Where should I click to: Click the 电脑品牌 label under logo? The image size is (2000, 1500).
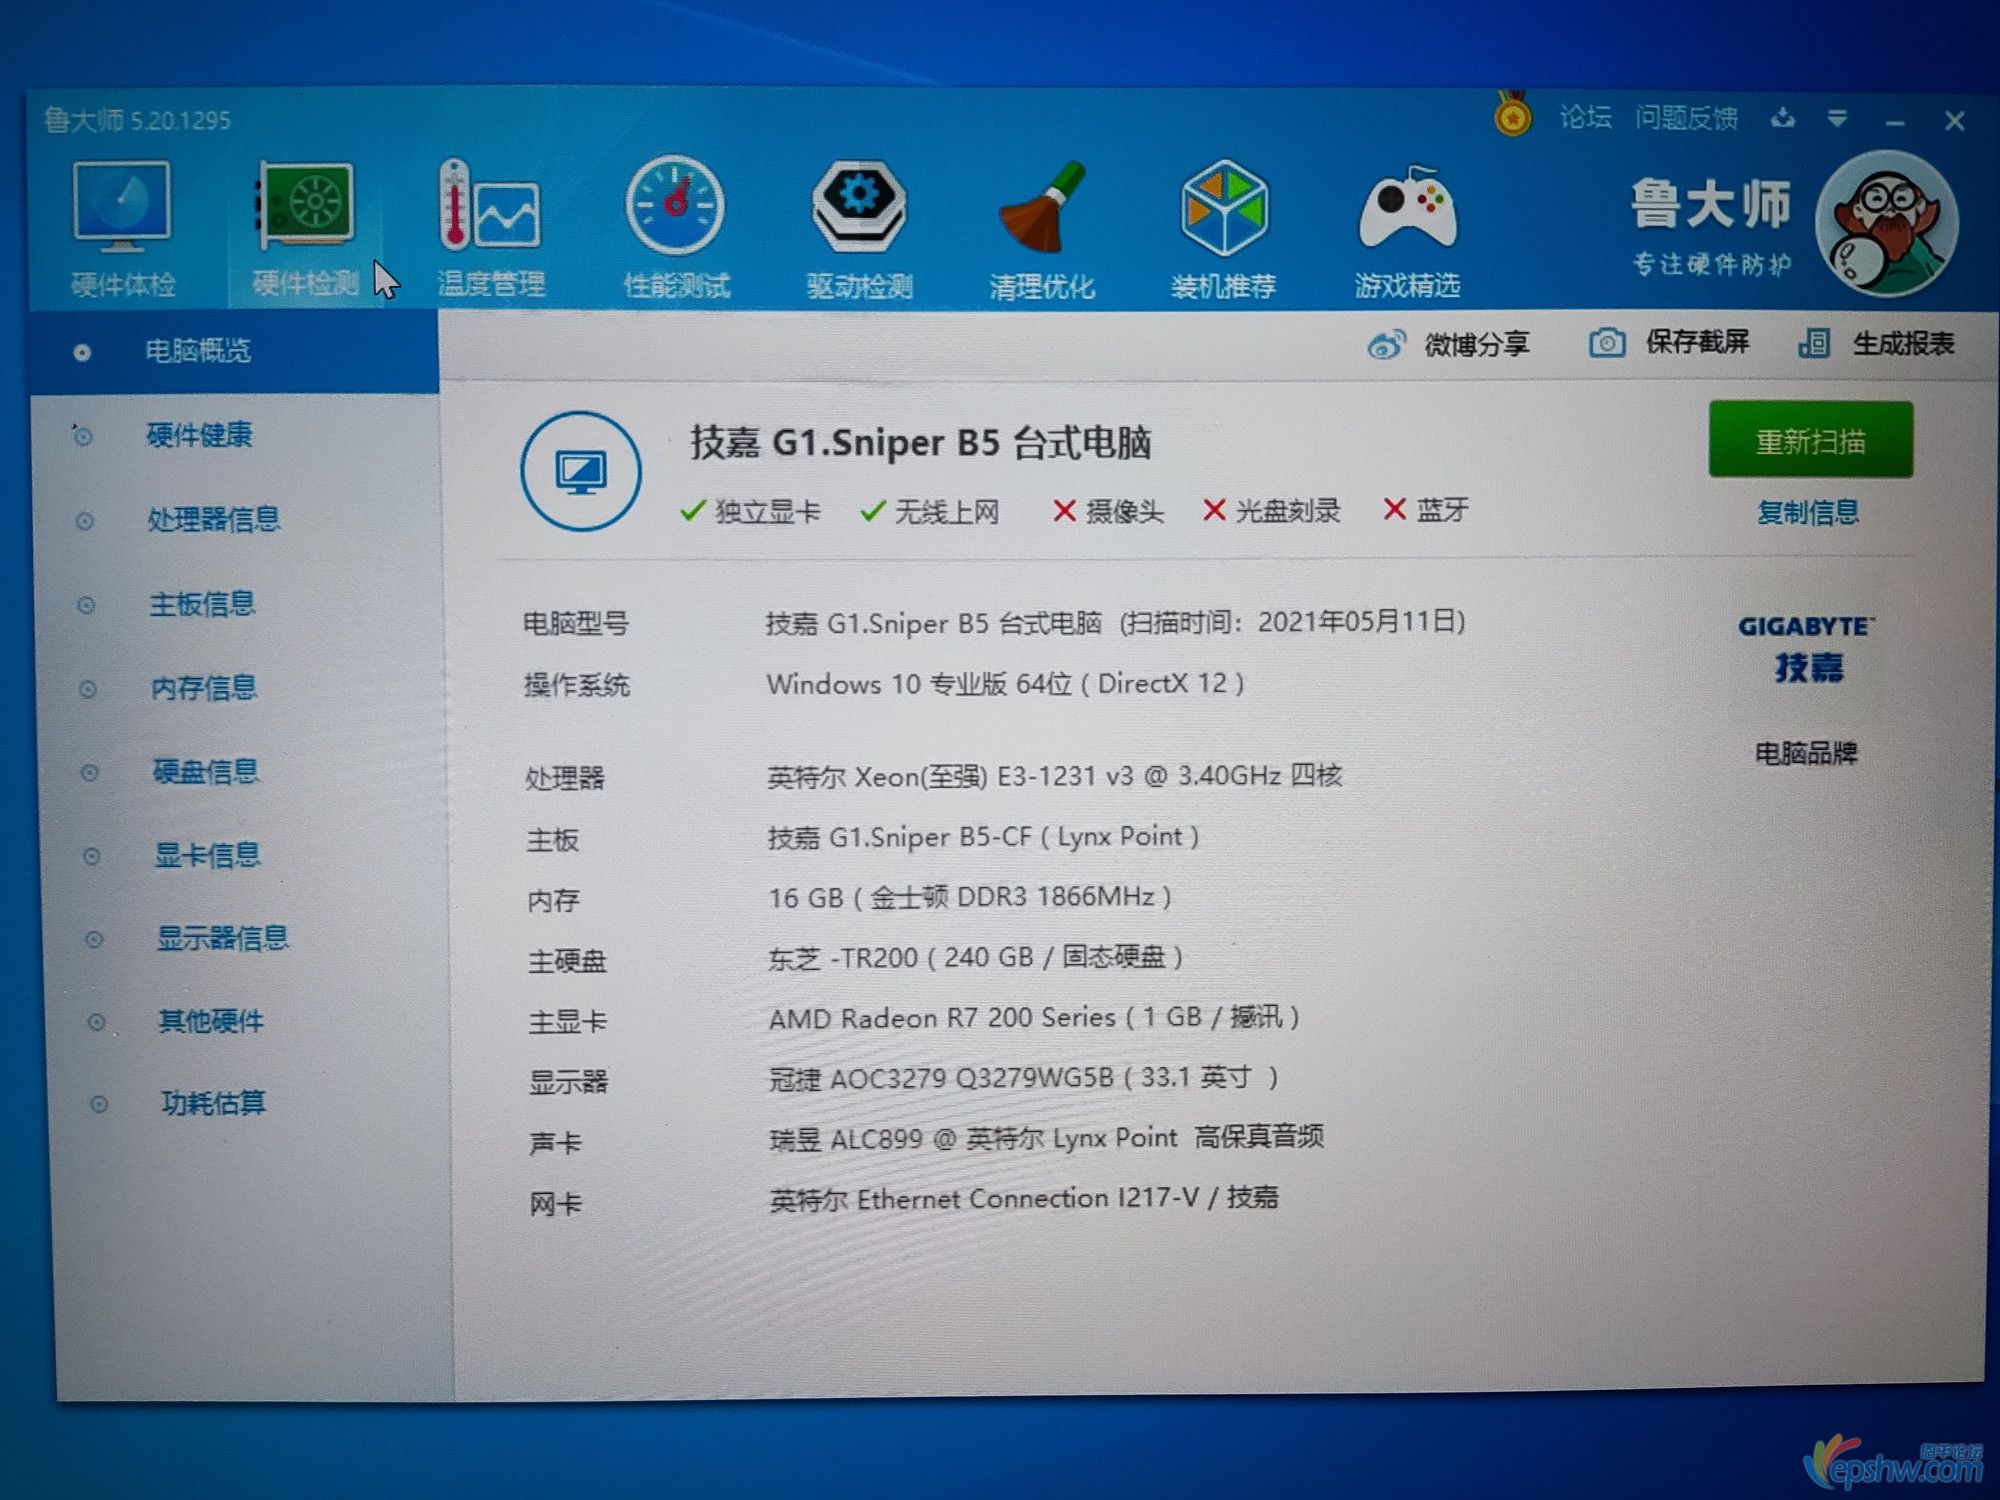tap(1806, 753)
